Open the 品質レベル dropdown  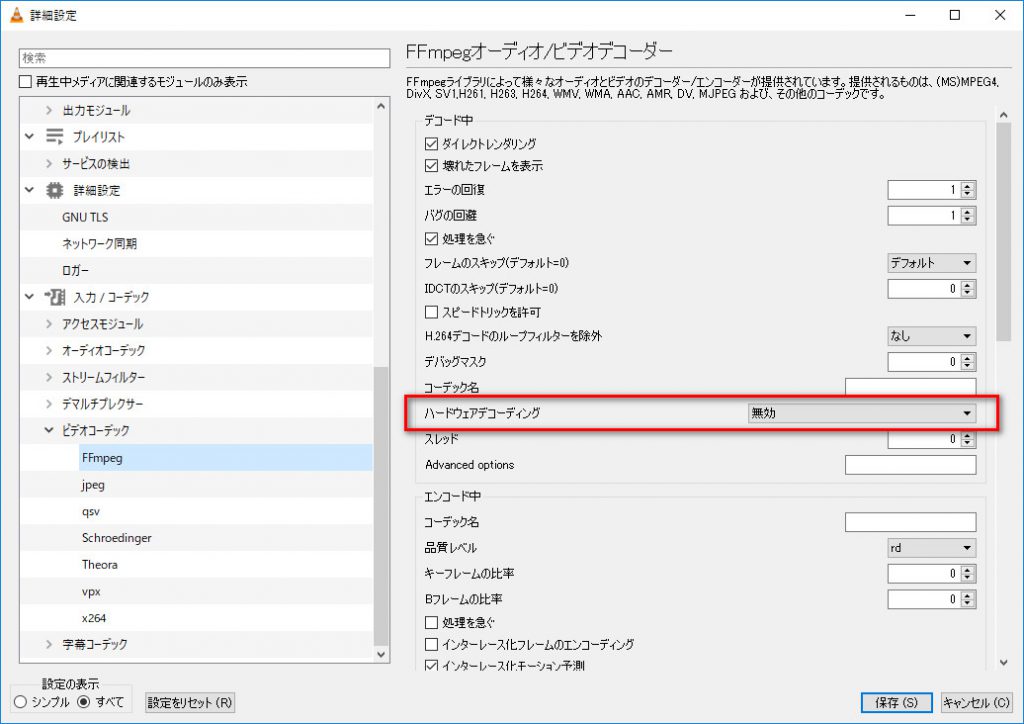(931, 548)
